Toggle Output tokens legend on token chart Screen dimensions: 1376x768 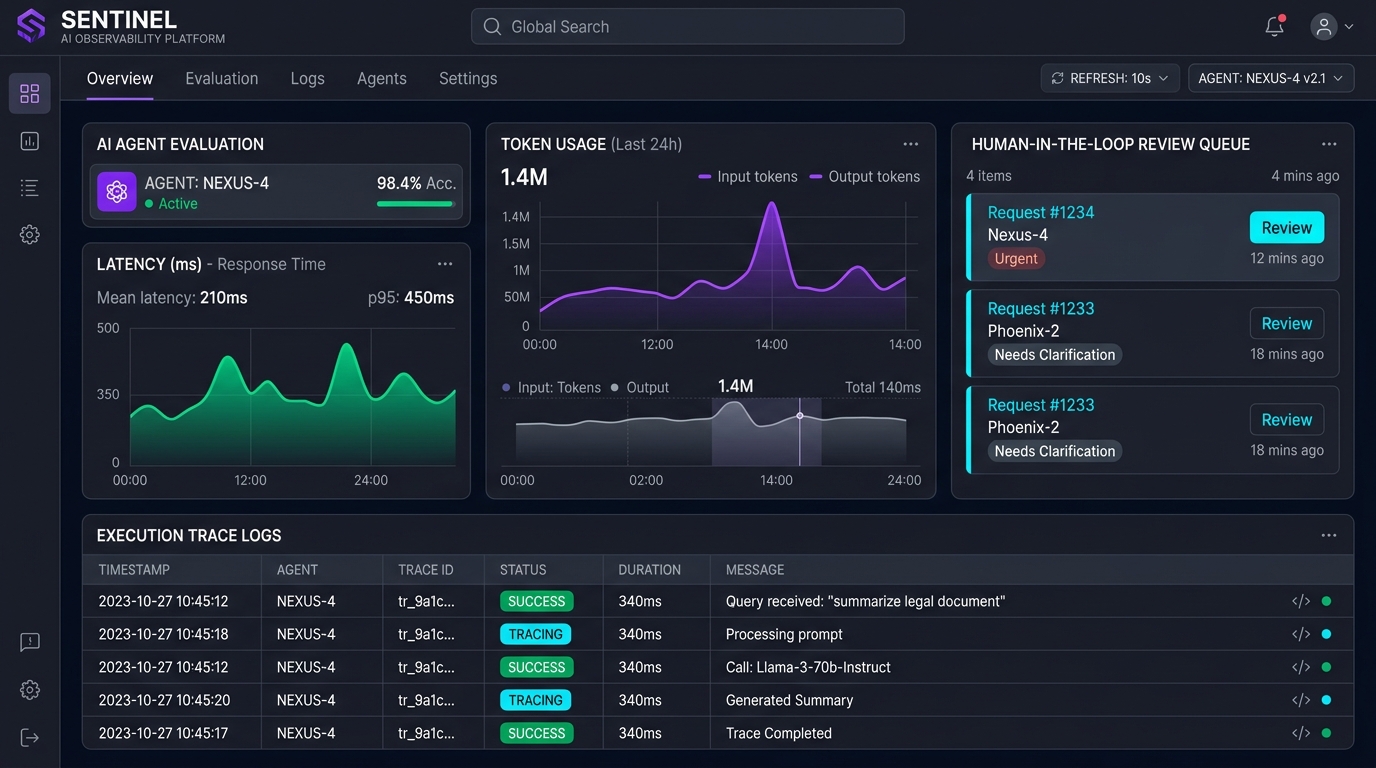864,176
